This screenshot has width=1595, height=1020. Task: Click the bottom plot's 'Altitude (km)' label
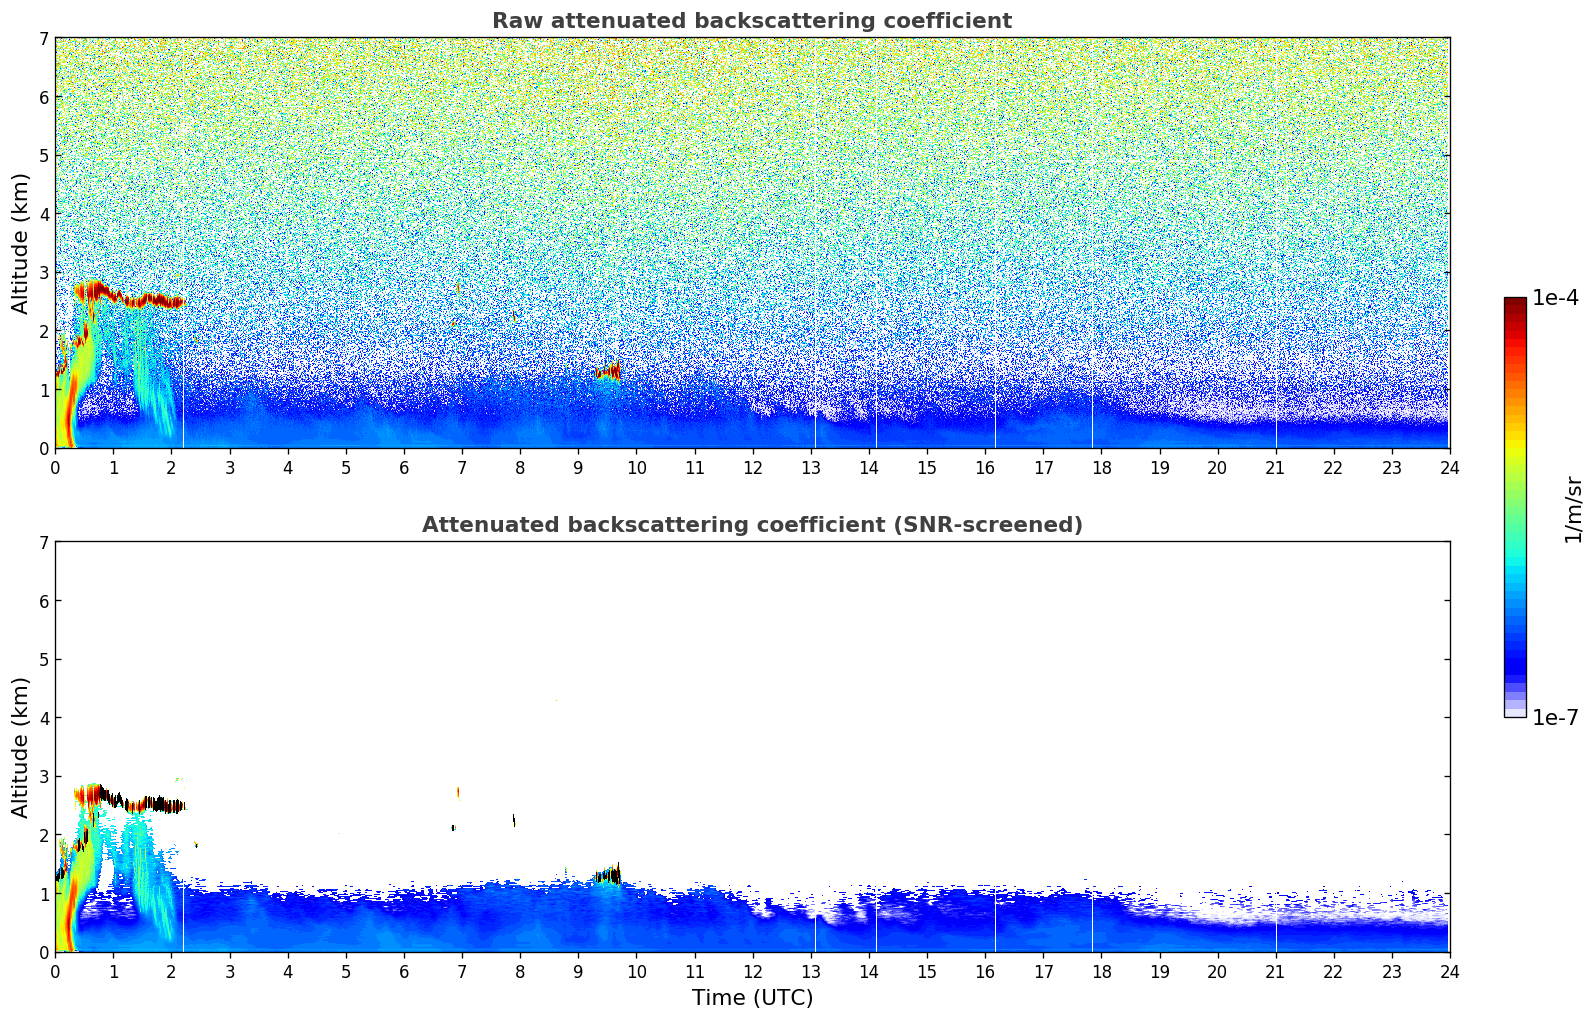tap(20, 747)
